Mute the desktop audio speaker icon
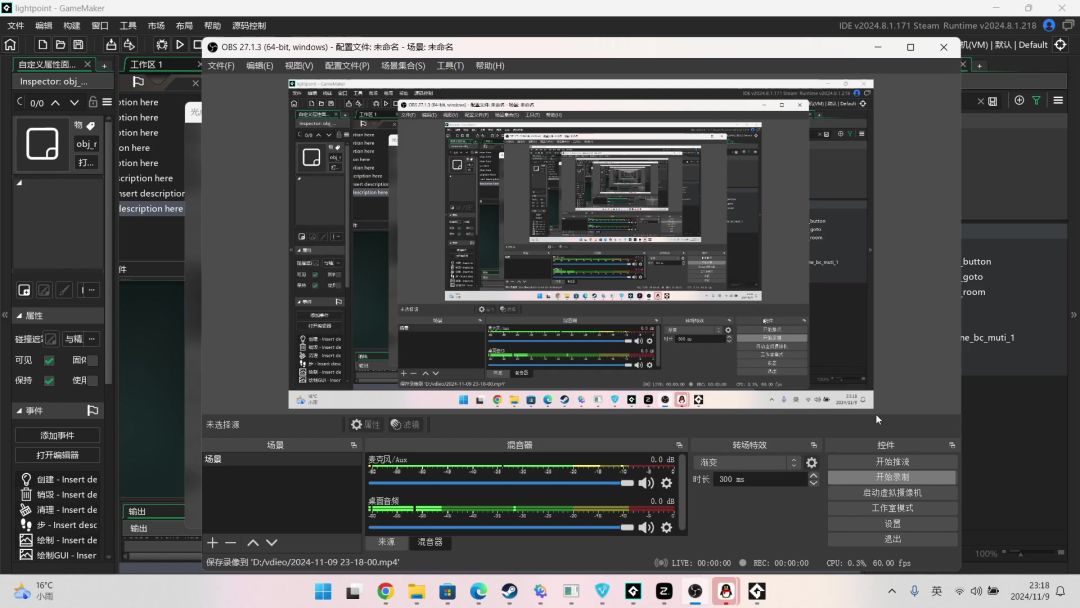The image size is (1080, 608). [646, 527]
